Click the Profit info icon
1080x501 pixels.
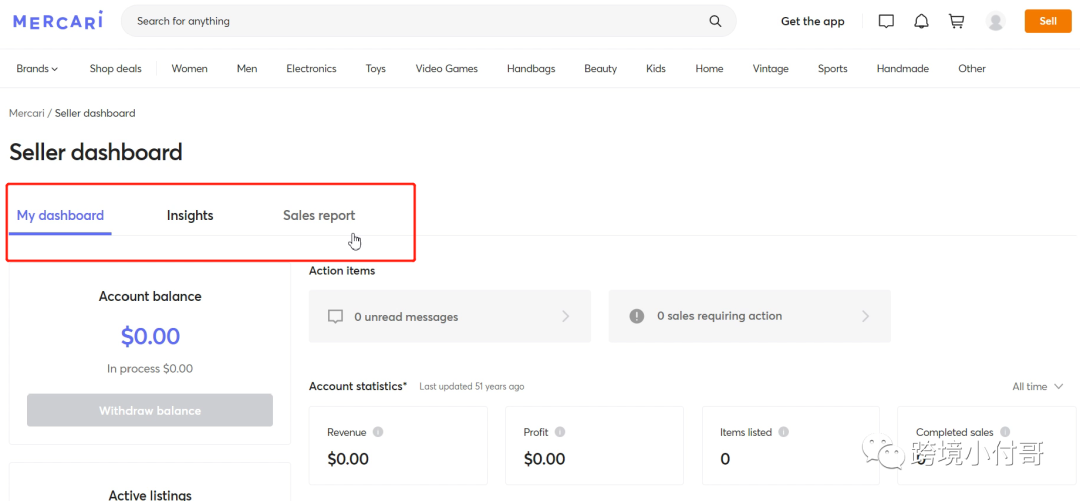(560, 432)
